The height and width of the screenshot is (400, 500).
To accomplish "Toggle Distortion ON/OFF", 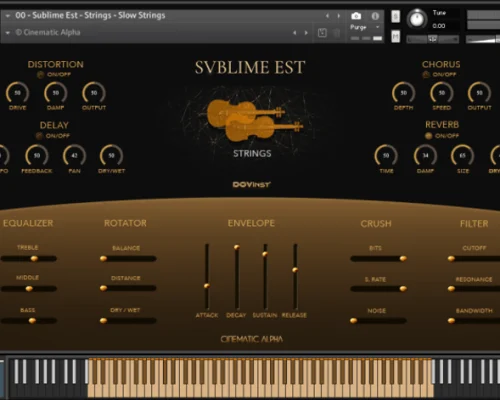I will [x=41, y=75].
